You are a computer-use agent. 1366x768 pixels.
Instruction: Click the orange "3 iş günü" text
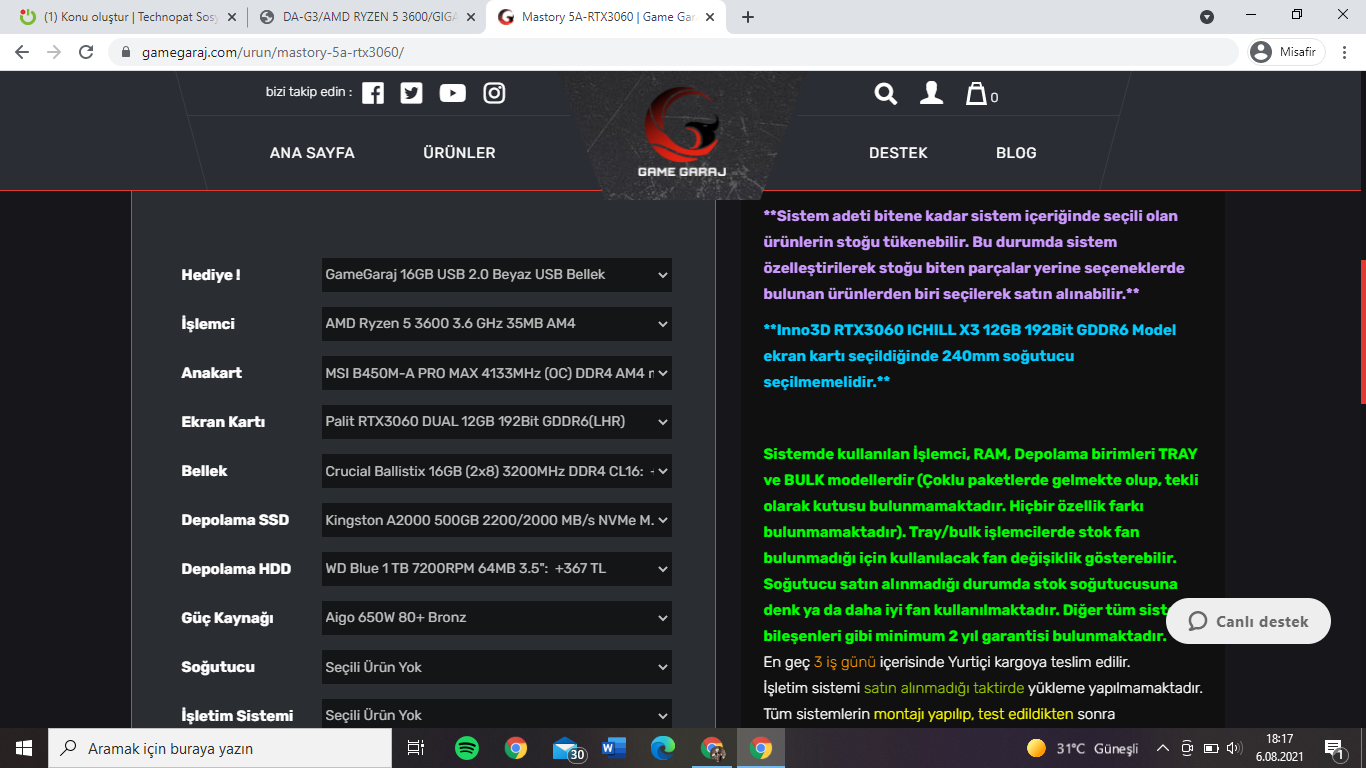845,662
